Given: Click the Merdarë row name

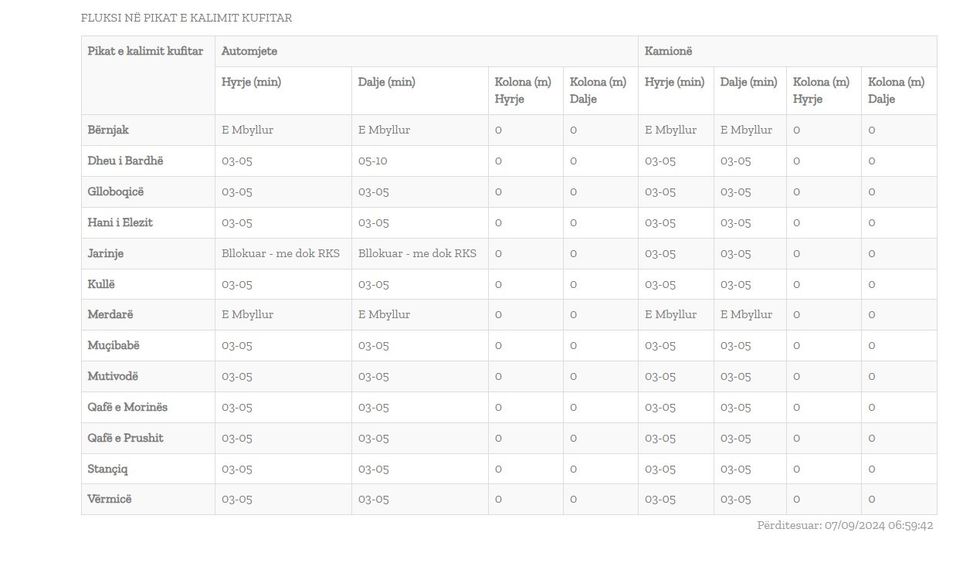Looking at the screenshot, I should point(110,315).
